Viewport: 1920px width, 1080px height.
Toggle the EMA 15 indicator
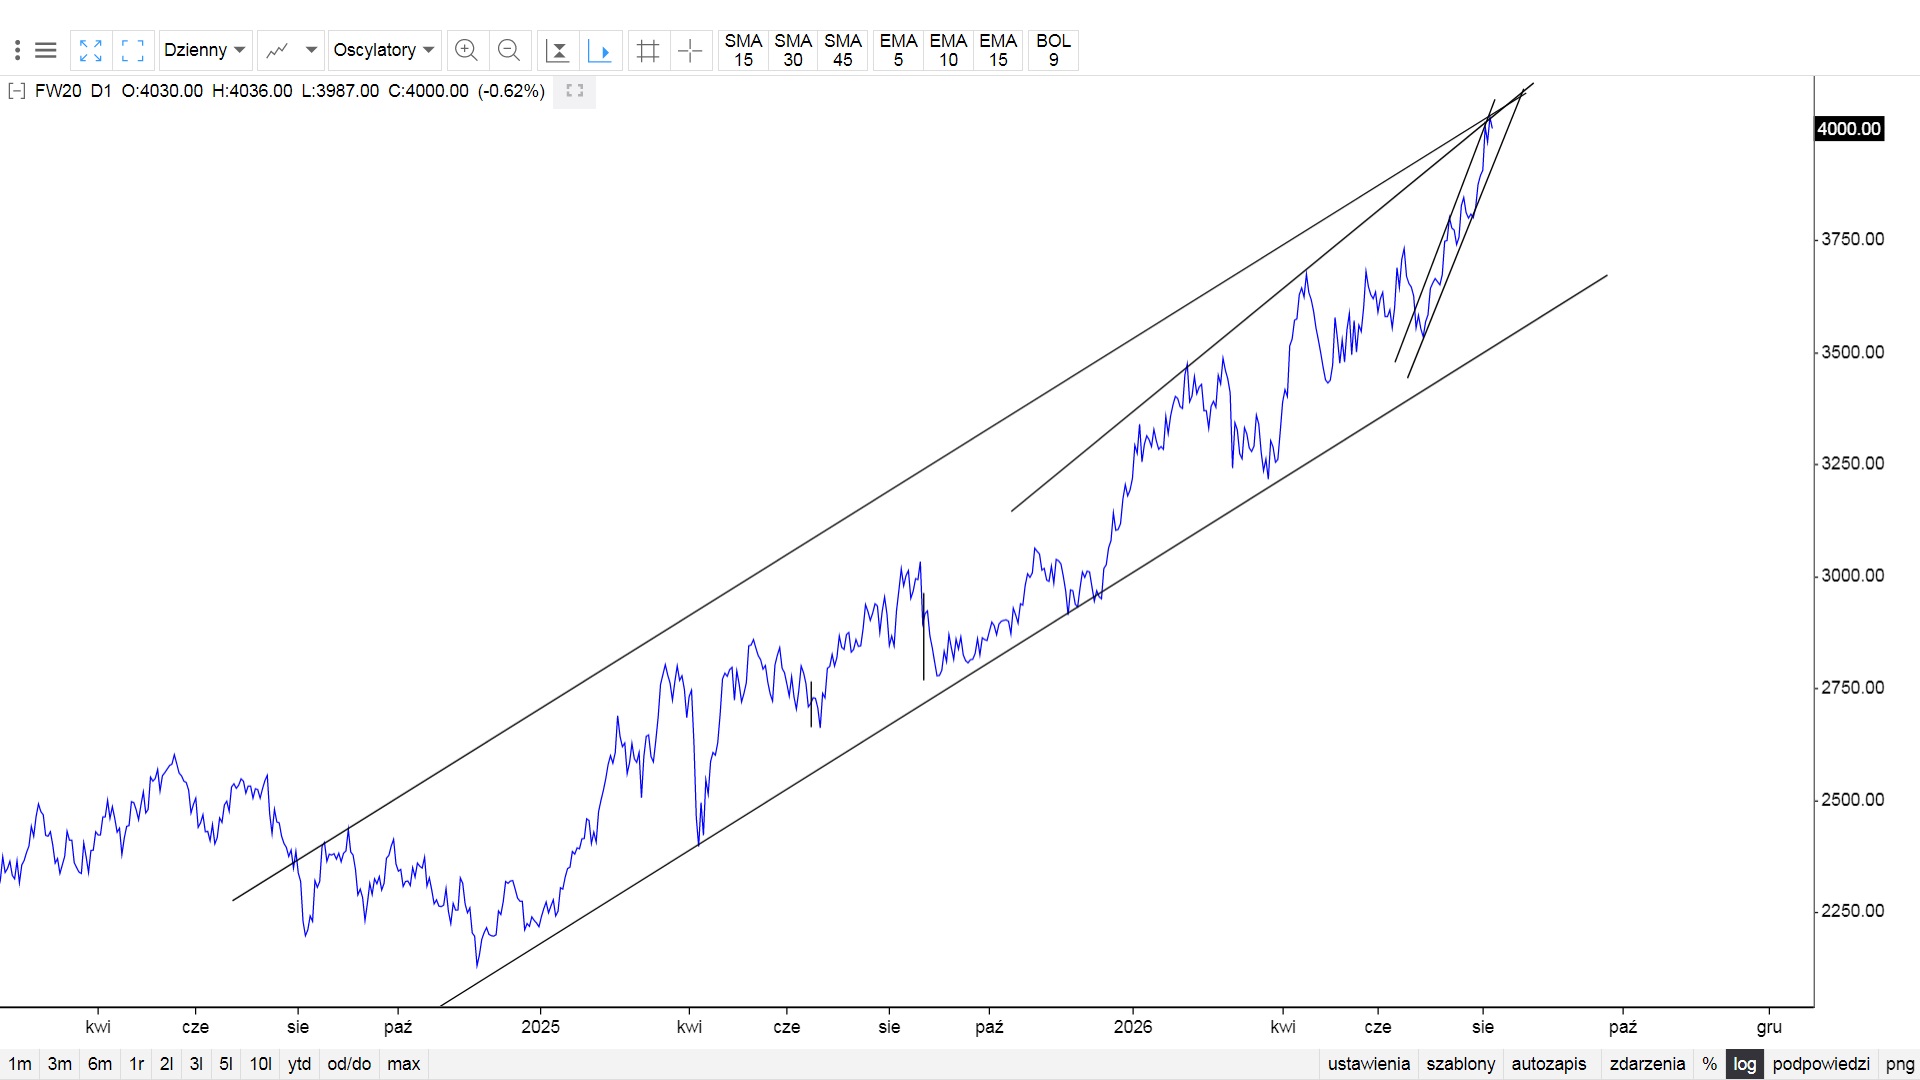pos(998,50)
